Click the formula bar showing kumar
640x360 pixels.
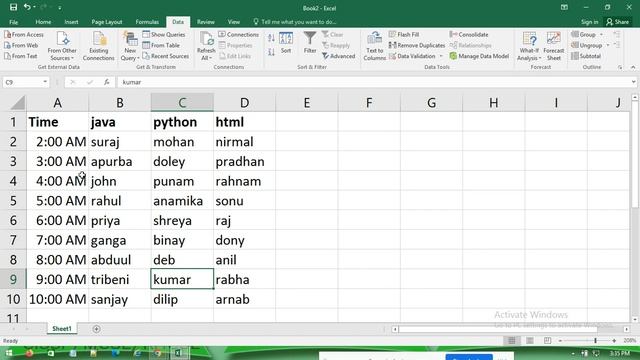pos(373,82)
